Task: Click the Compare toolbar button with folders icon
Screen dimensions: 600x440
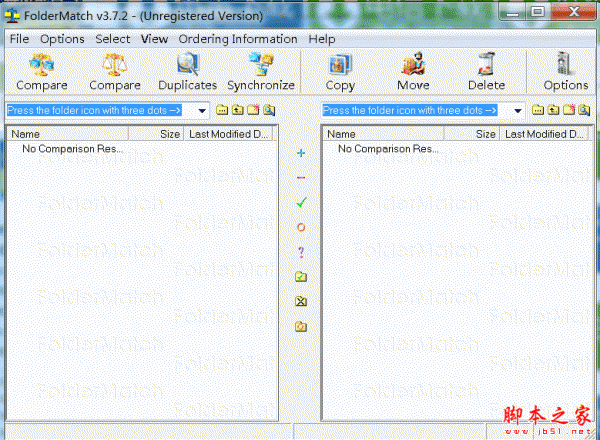Action: tap(42, 72)
